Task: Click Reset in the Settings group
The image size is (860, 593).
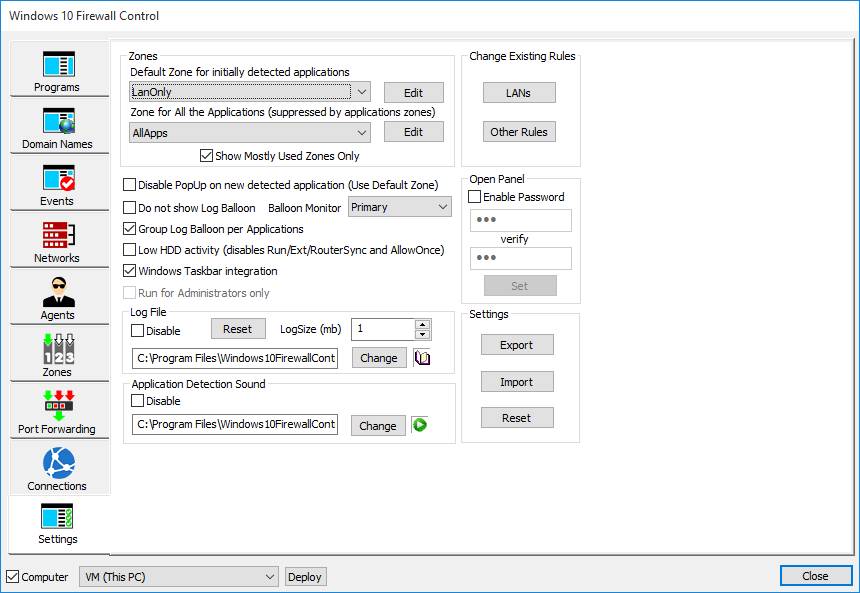Action: point(517,418)
